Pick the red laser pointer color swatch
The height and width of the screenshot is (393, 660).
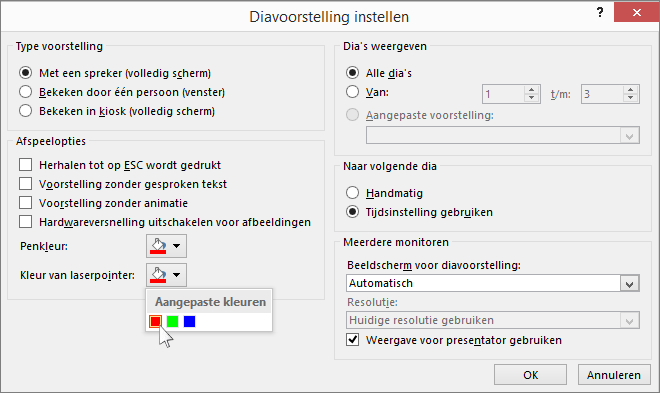pos(155,321)
